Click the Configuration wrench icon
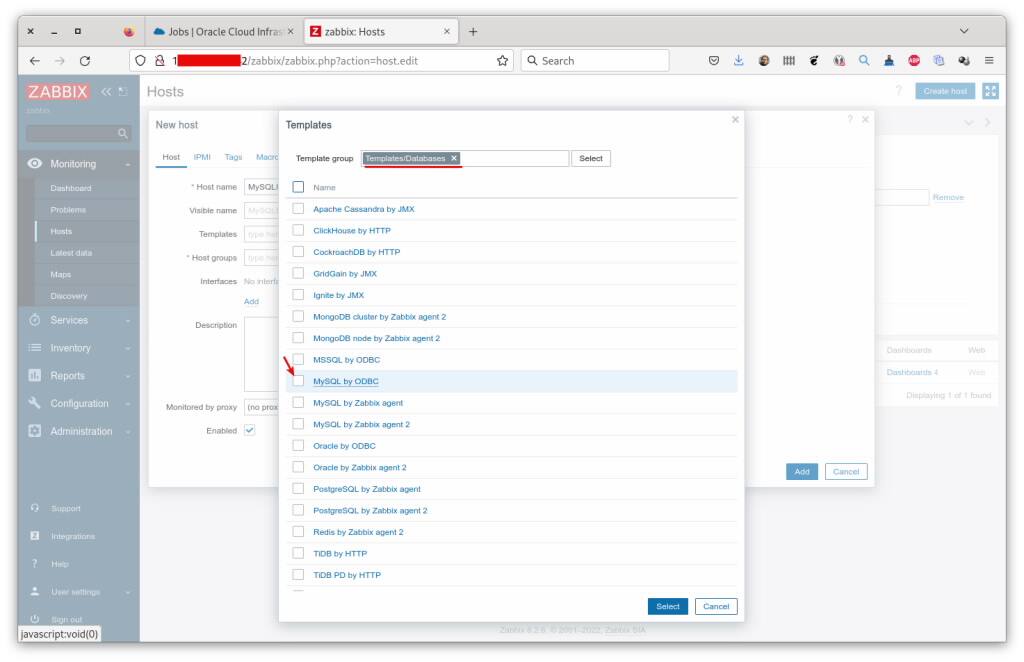Image resolution: width=1024 pixels, height=662 pixels. tap(35, 403)
